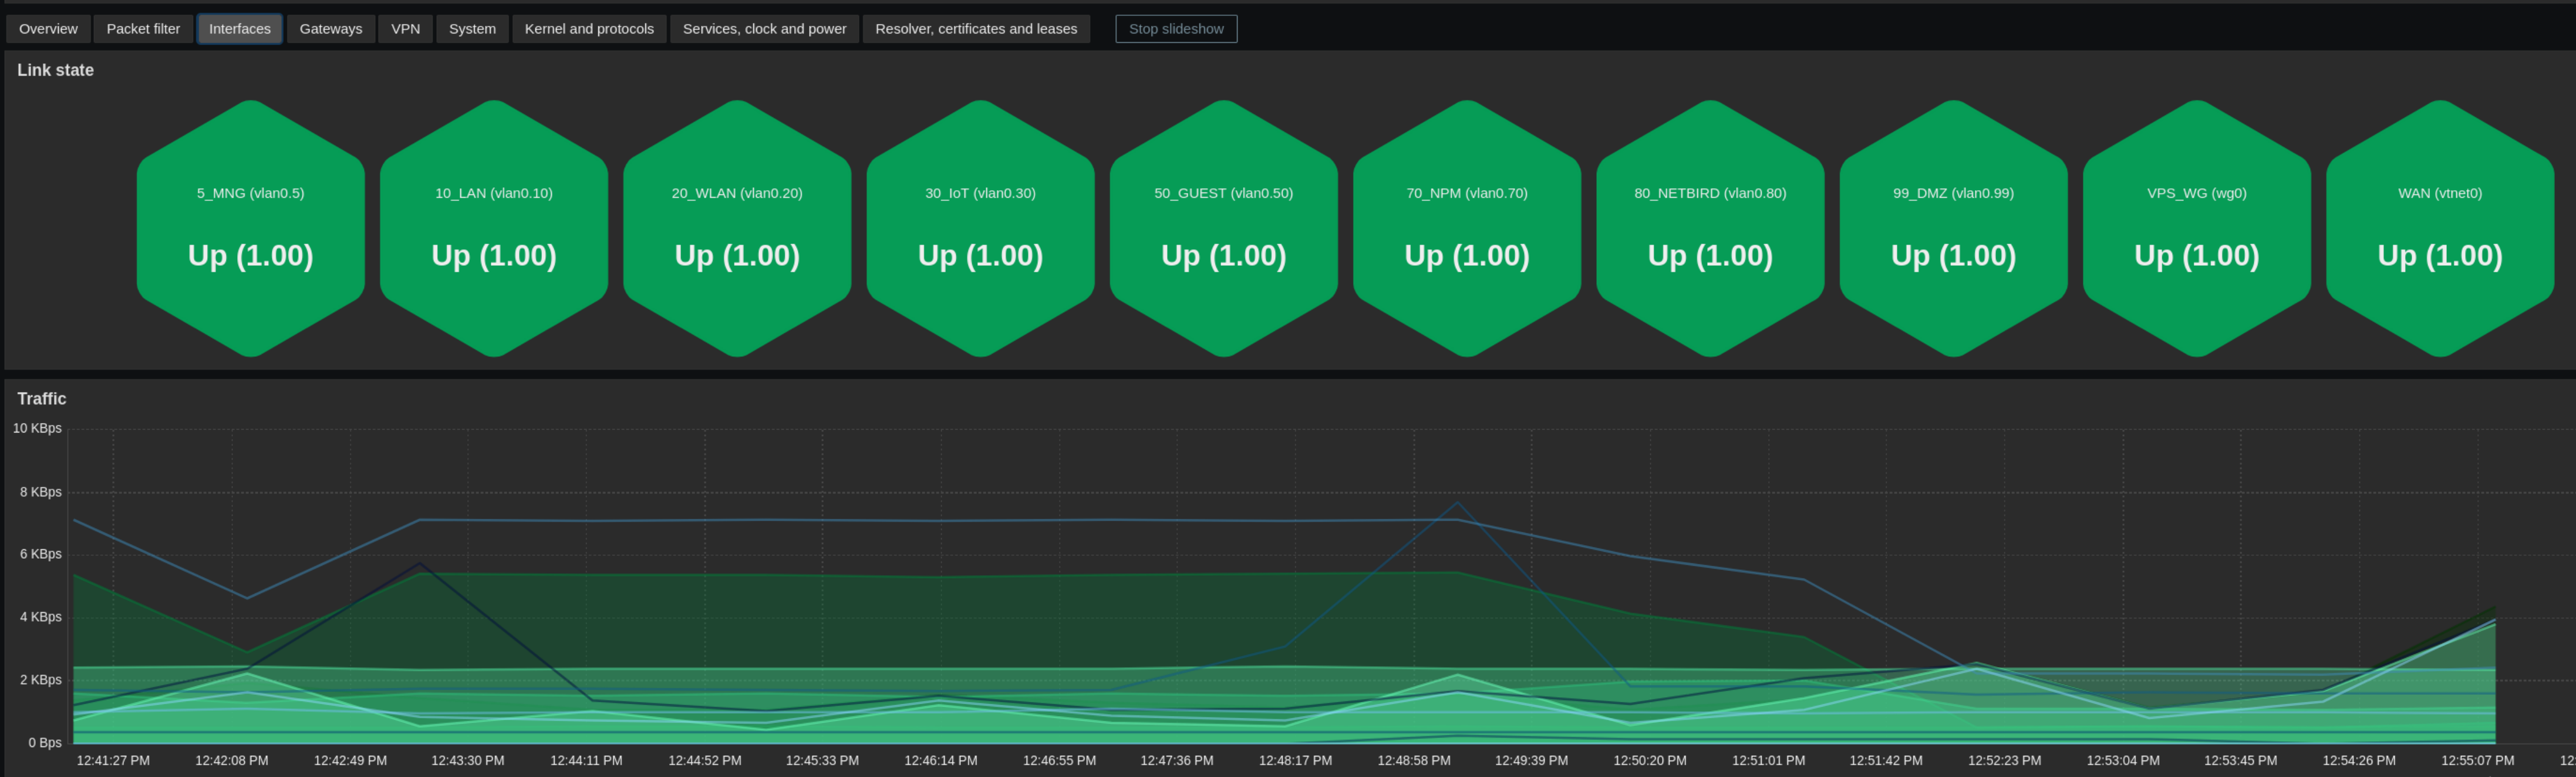
Task: Select the VPS_WG (wg0) hexagon
Action: pos(2197,228)
